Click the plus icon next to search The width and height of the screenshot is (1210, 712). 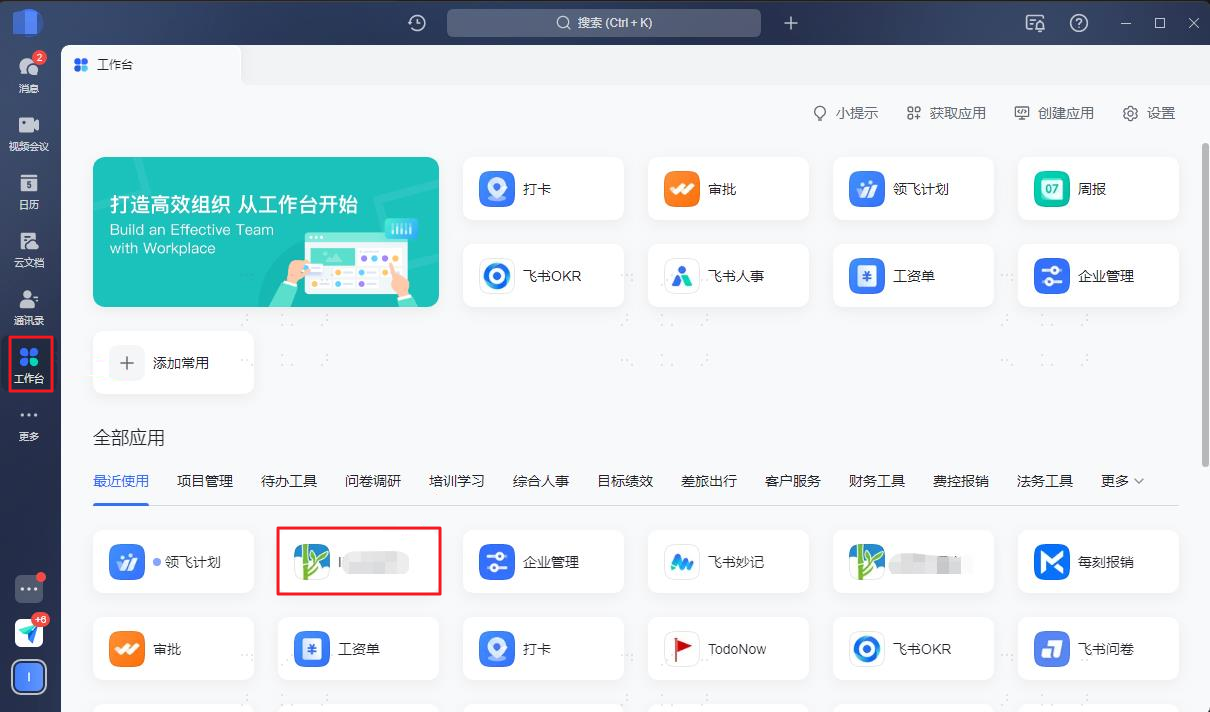(791, 23)
